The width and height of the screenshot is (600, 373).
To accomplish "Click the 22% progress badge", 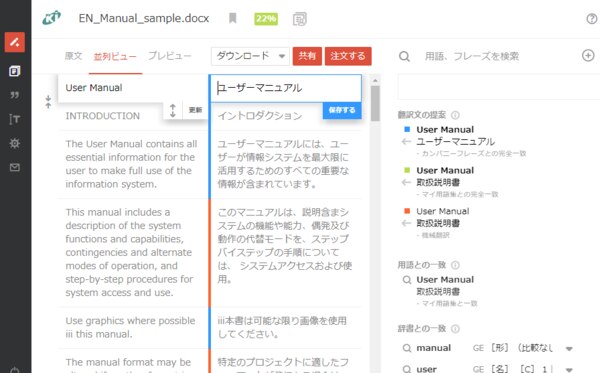I will [266, 19].
